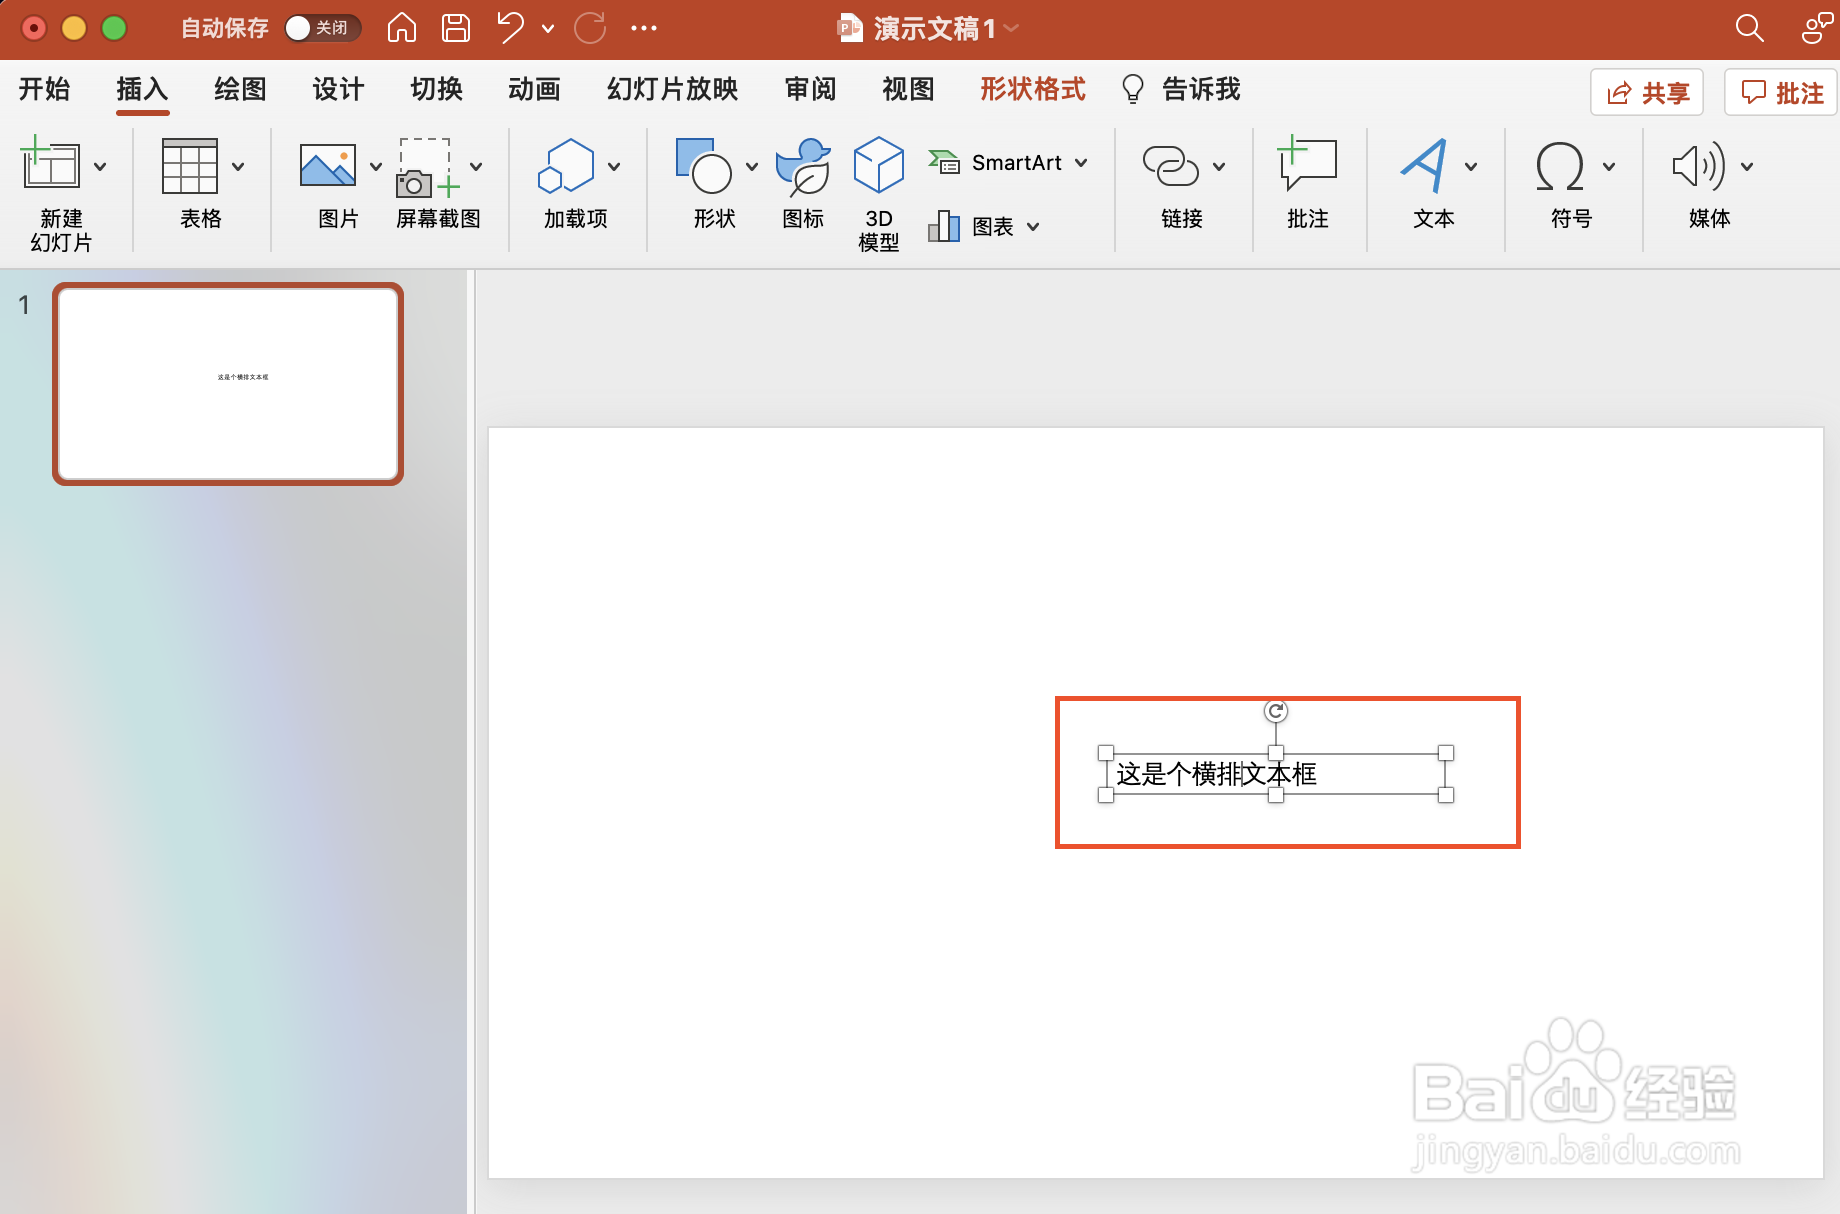Expand the 加载项 dropdown arrow
The image size is (1840, 1214).
tap(614, 167)
